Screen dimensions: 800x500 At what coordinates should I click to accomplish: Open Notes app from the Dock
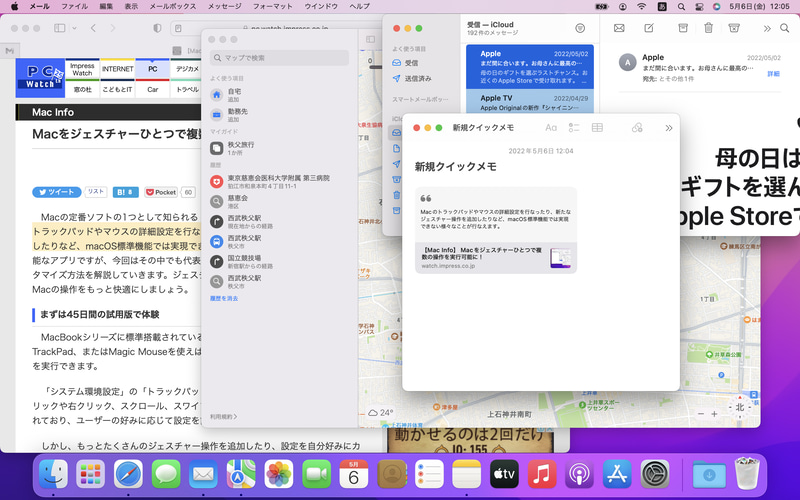point(466,474)
